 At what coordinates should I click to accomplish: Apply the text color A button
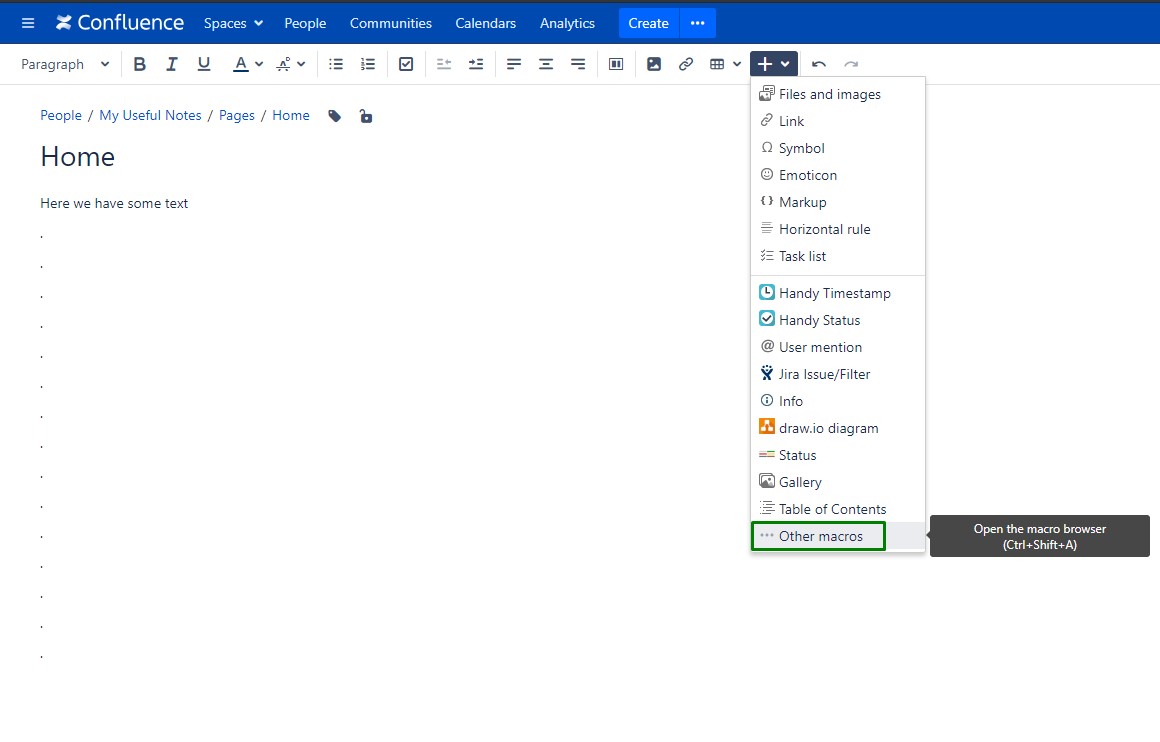[x=240, y=64]
